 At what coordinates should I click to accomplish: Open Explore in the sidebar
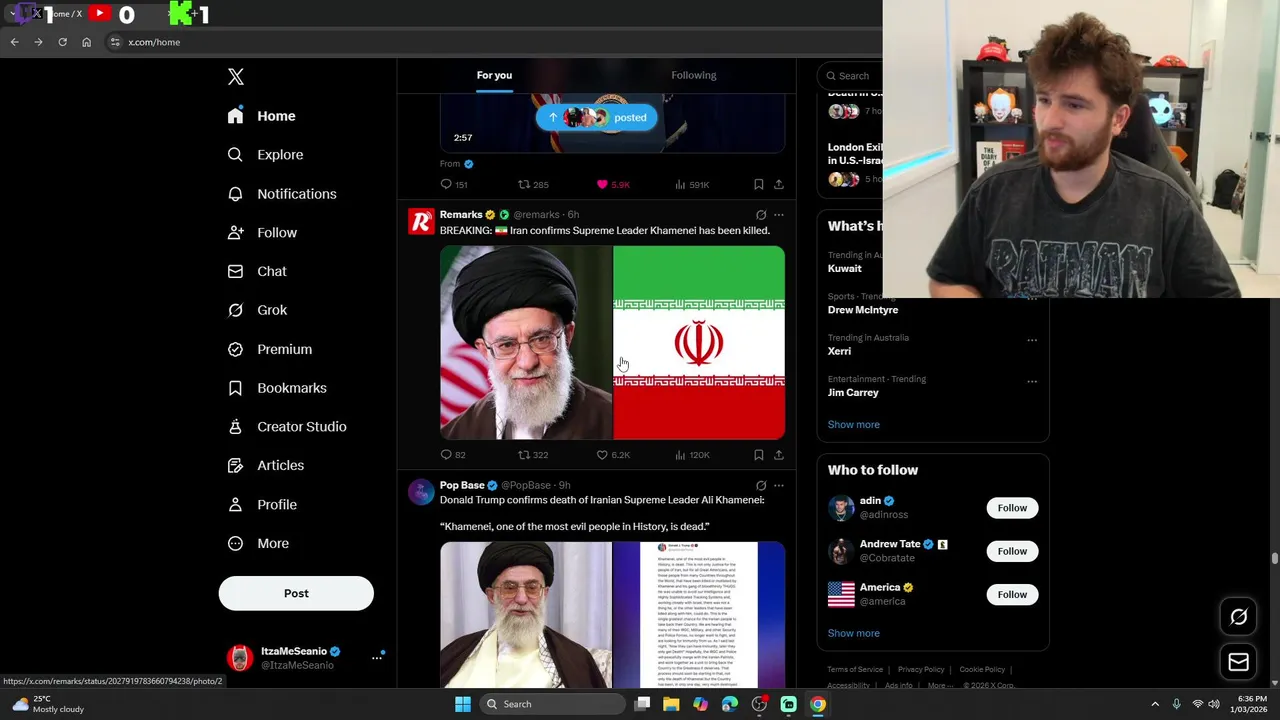[x=265, y=155]
